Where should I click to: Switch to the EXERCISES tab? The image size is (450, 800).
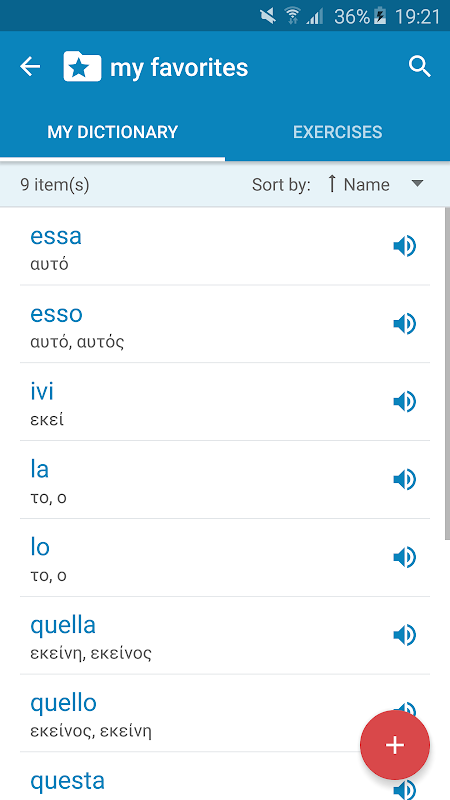click(338, 132)
